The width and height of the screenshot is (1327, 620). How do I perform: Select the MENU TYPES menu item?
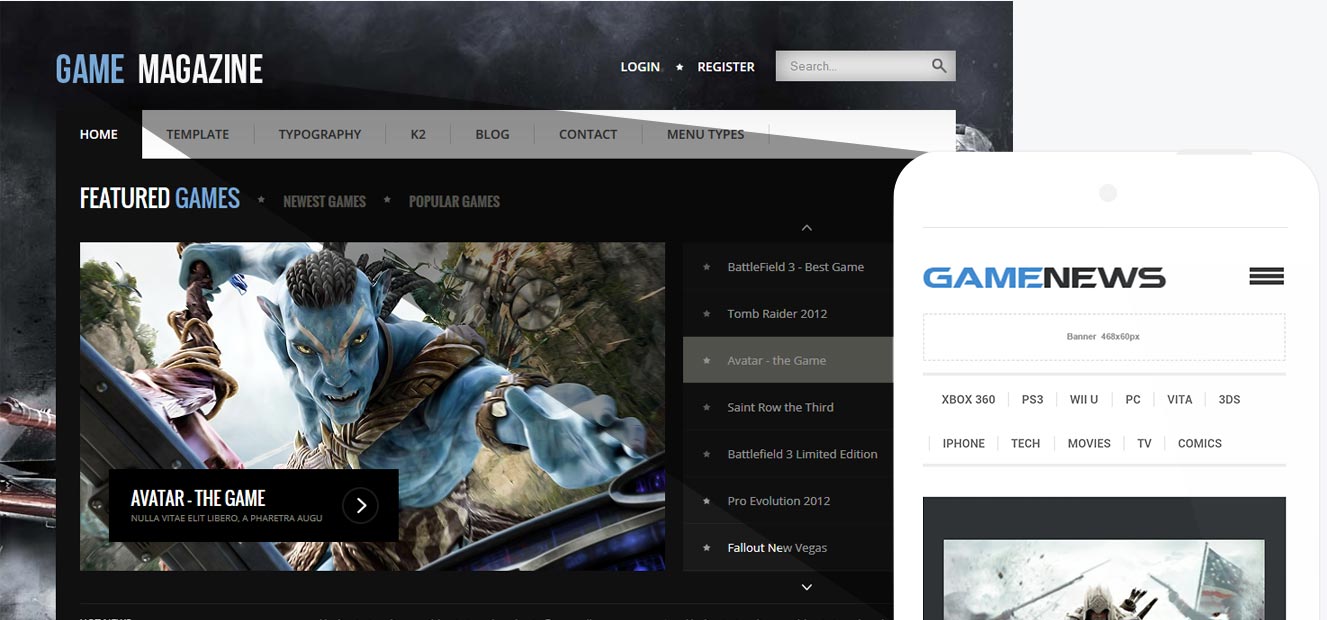tap(706, 134)
